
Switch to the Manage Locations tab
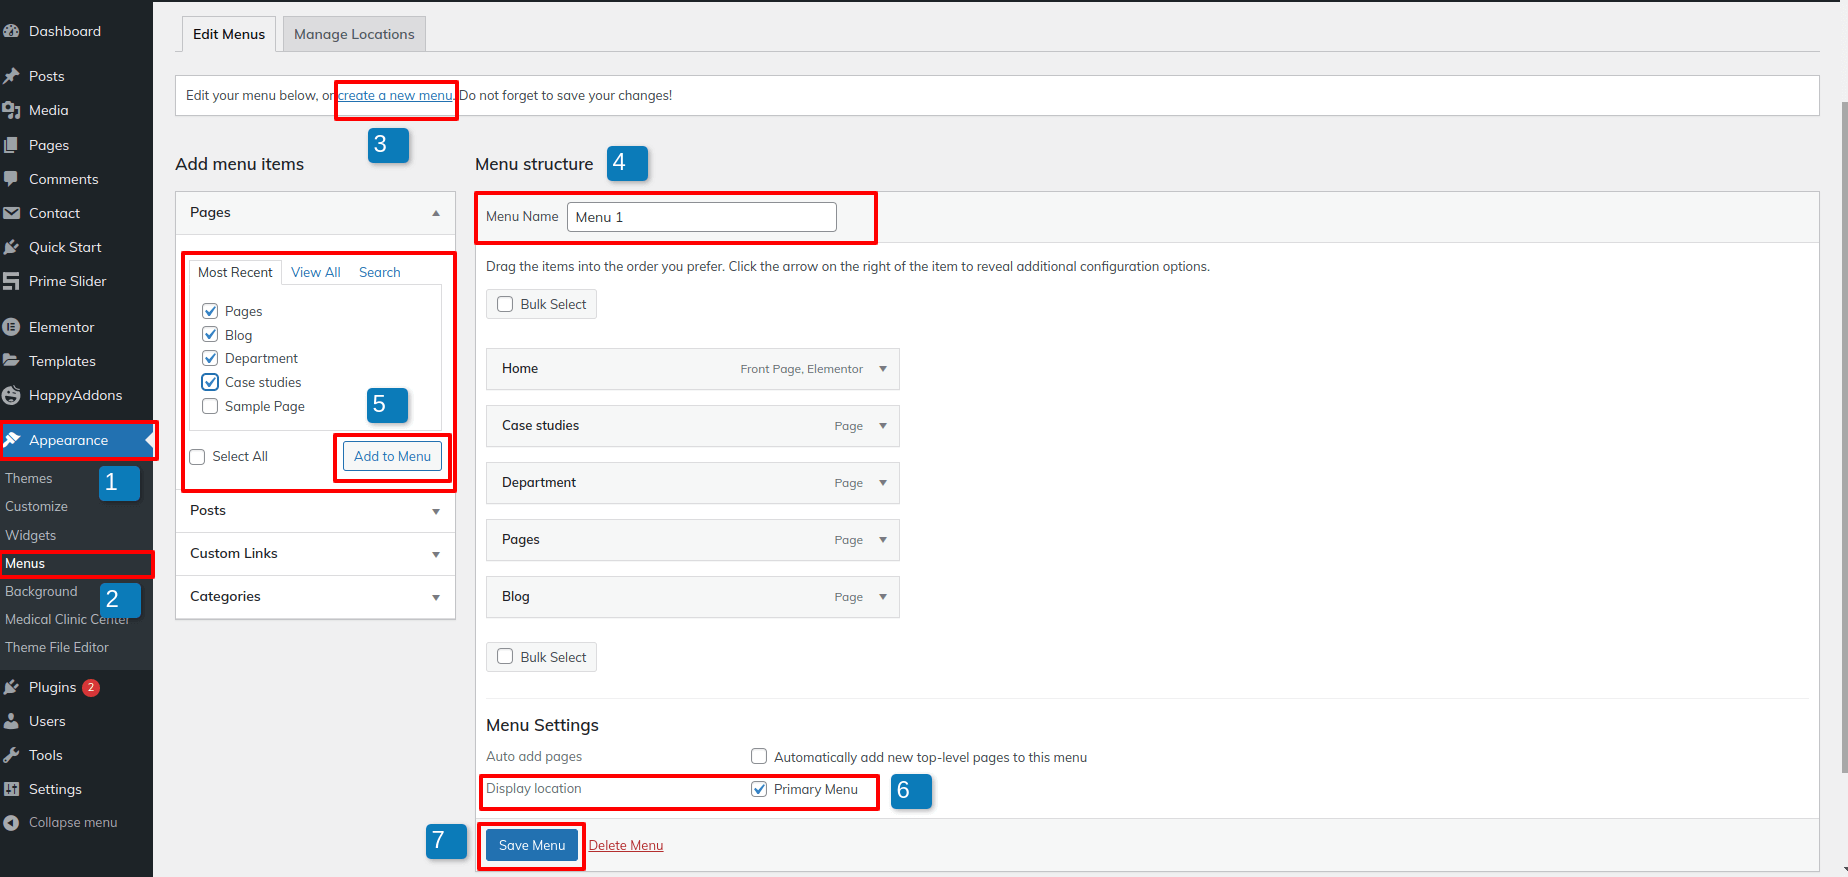tap(354, 34)
